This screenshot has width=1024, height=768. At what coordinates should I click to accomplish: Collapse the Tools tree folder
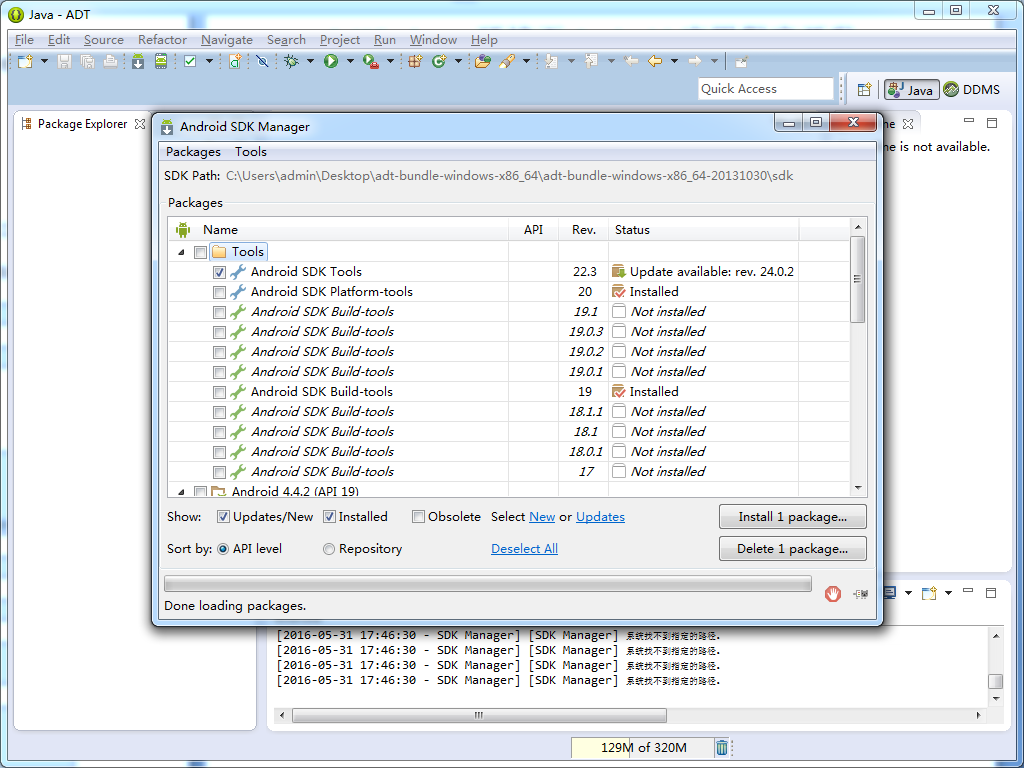pyautogui.click(x=182, y=252)
